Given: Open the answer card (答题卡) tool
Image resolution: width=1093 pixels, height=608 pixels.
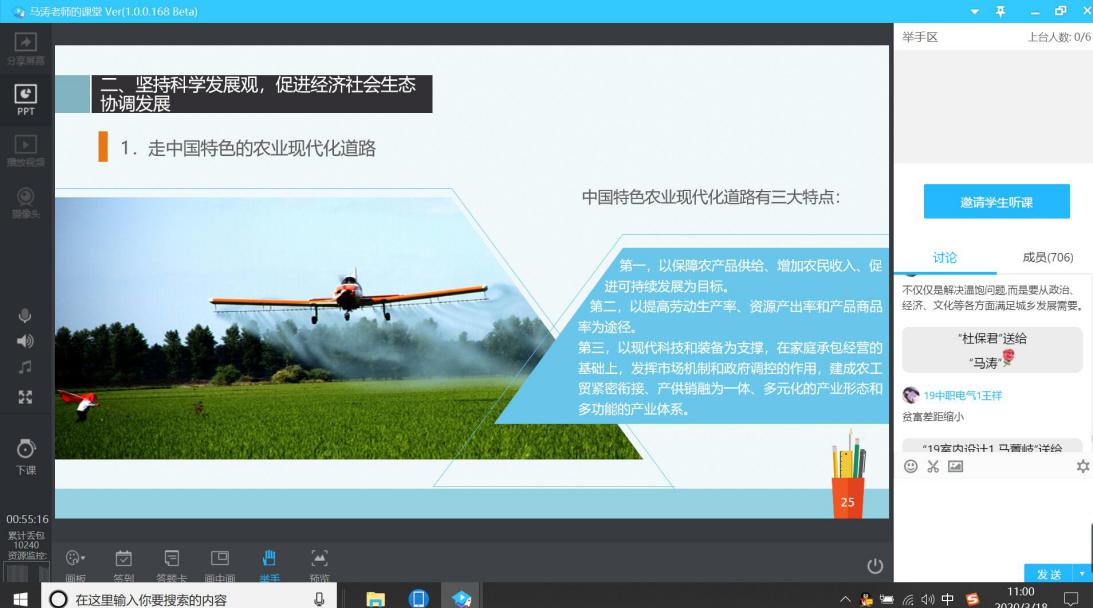Looking at the screenshot, I should click(x=171, y=560).
